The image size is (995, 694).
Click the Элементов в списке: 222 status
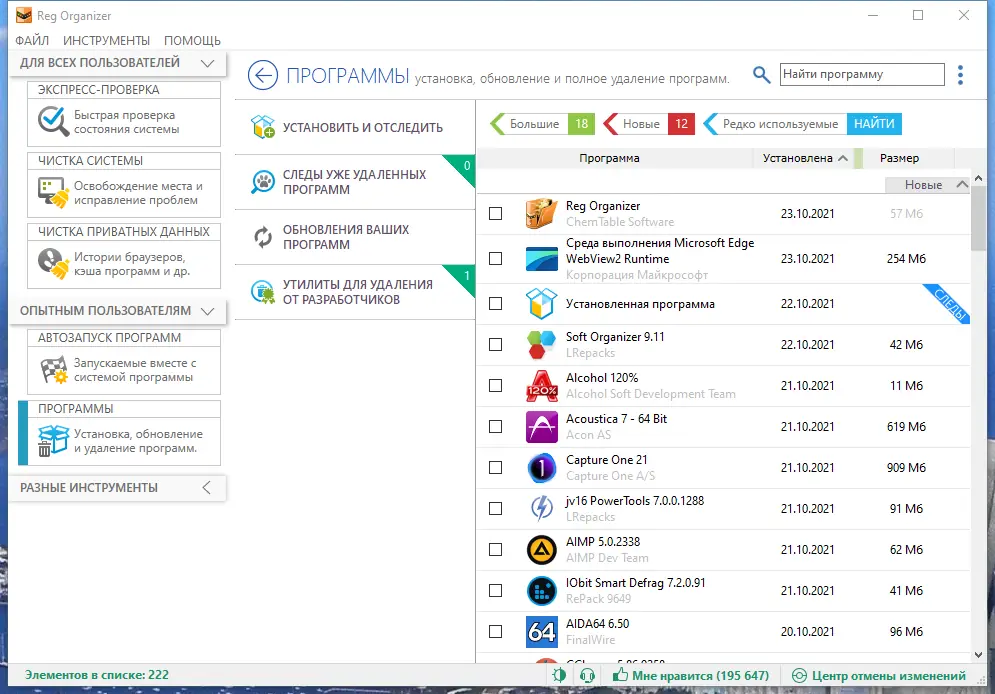point(96,675)
